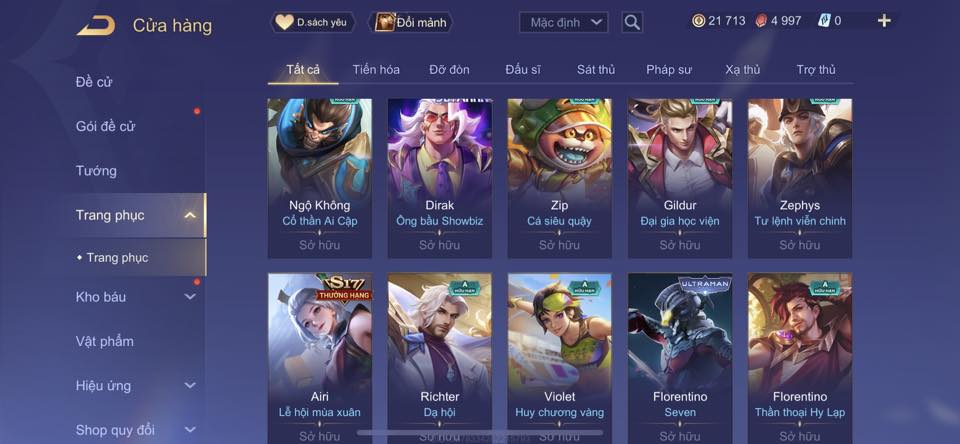Open the D.sách yêu wishlist heart
The width and height of the screenshot is (960, 444).
pyautogui.click(x=284, y=23)
